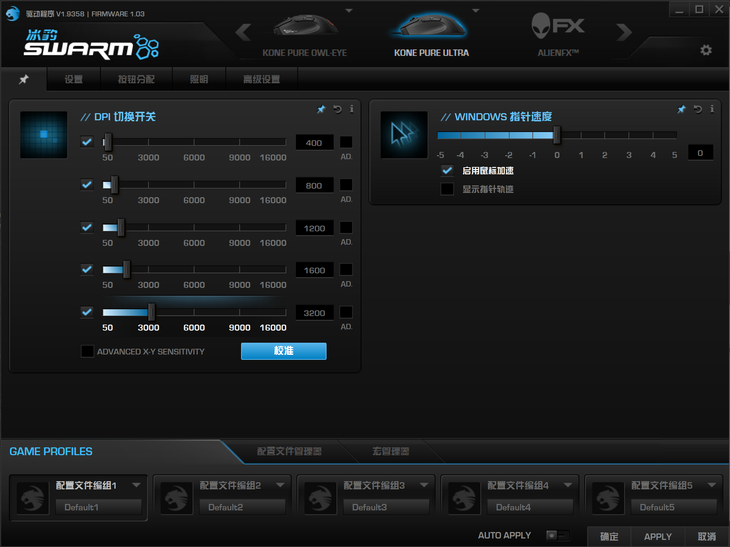Open dropdown arrow beside Kone Pure Ultra
This screenshot has width=730, height=547.
point(475,10)
